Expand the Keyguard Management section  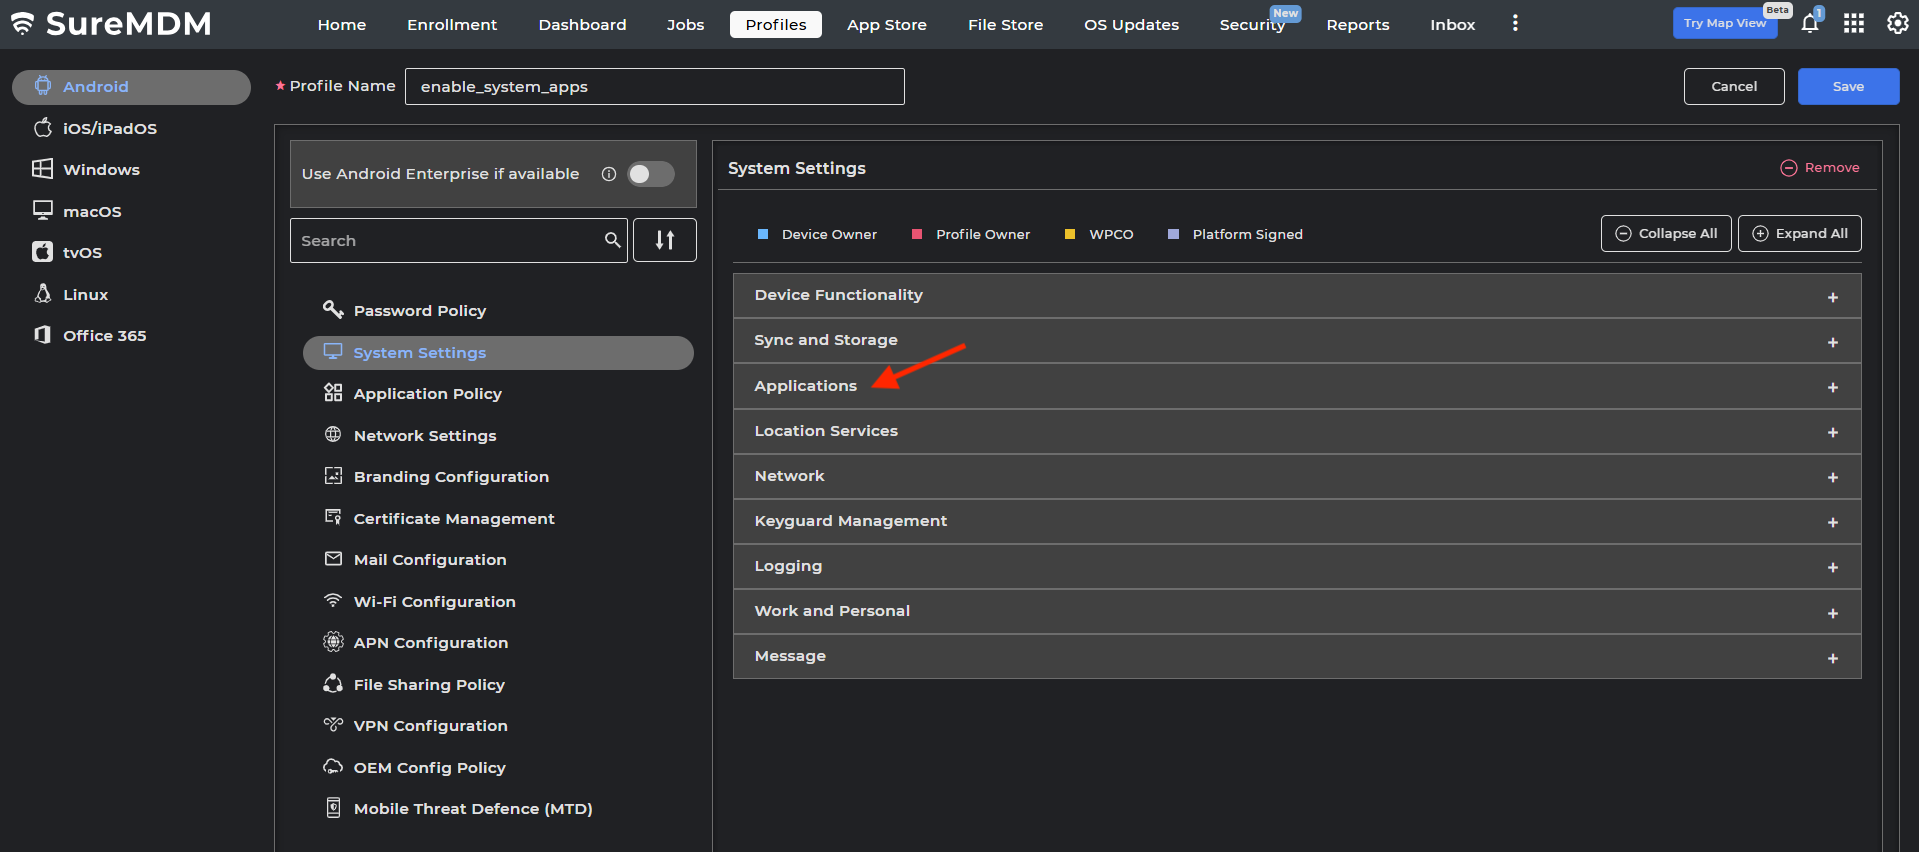pos(1832,522)
